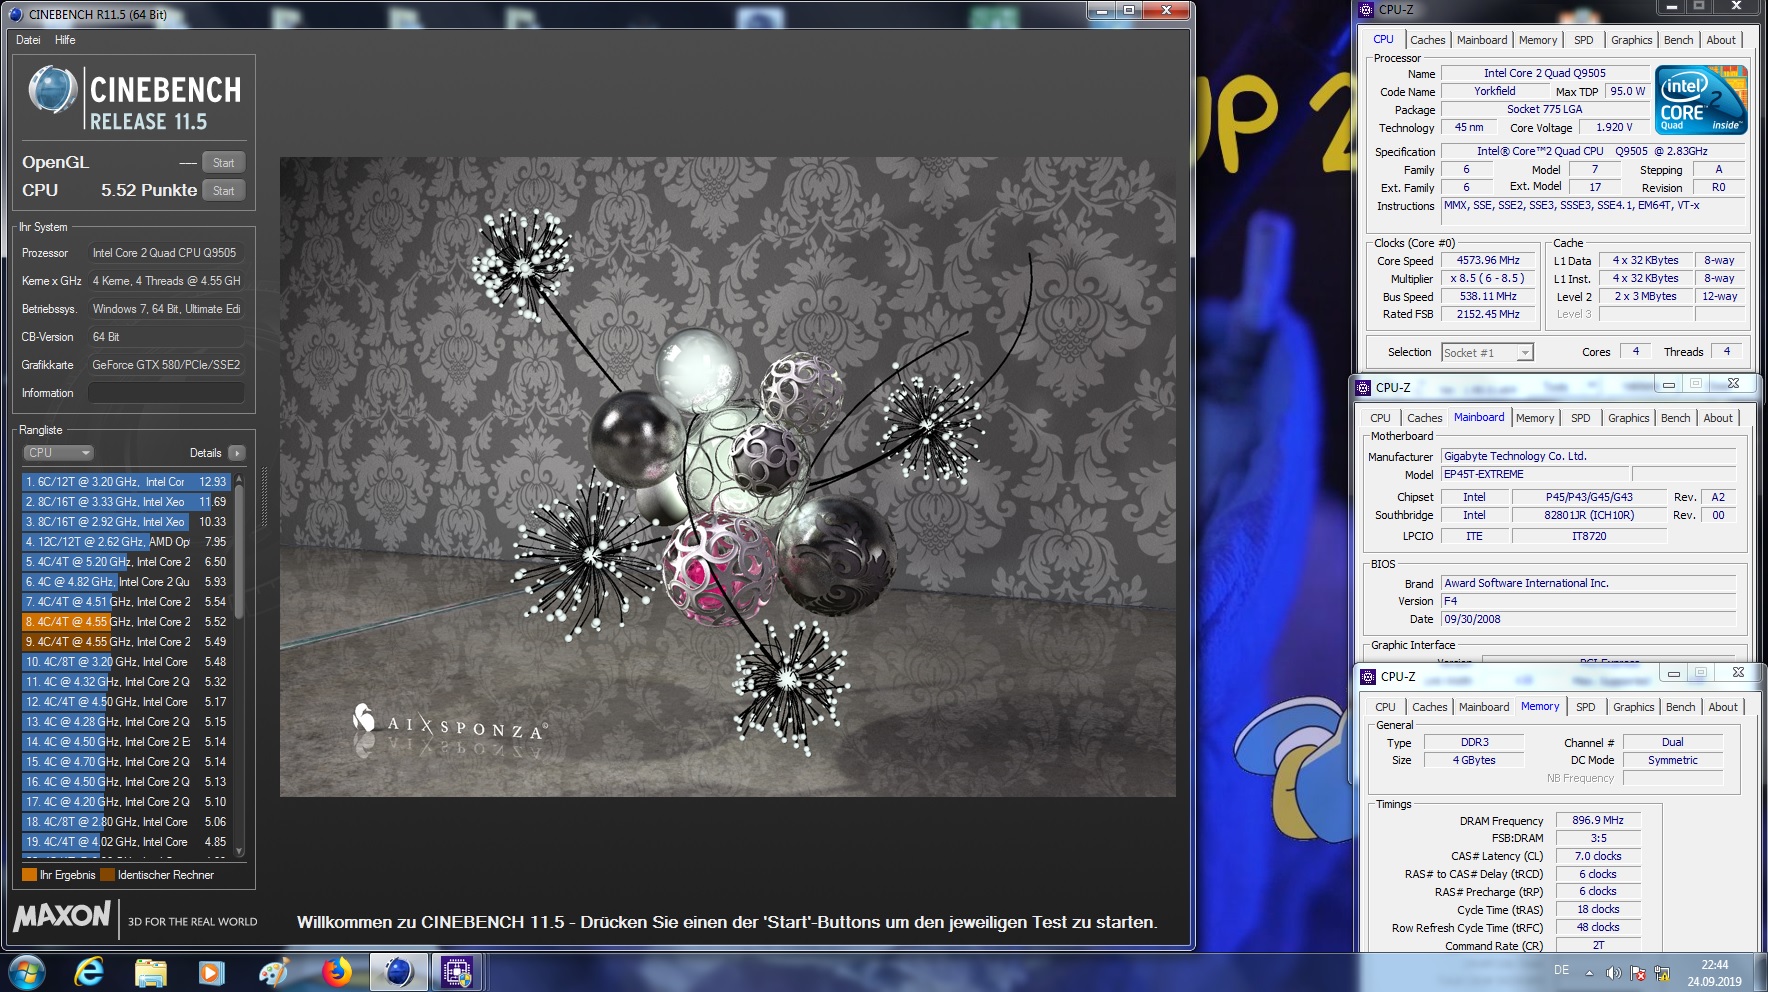
Task: Click the Details arrow button in Rangliste
Action: tap(237, 453)
